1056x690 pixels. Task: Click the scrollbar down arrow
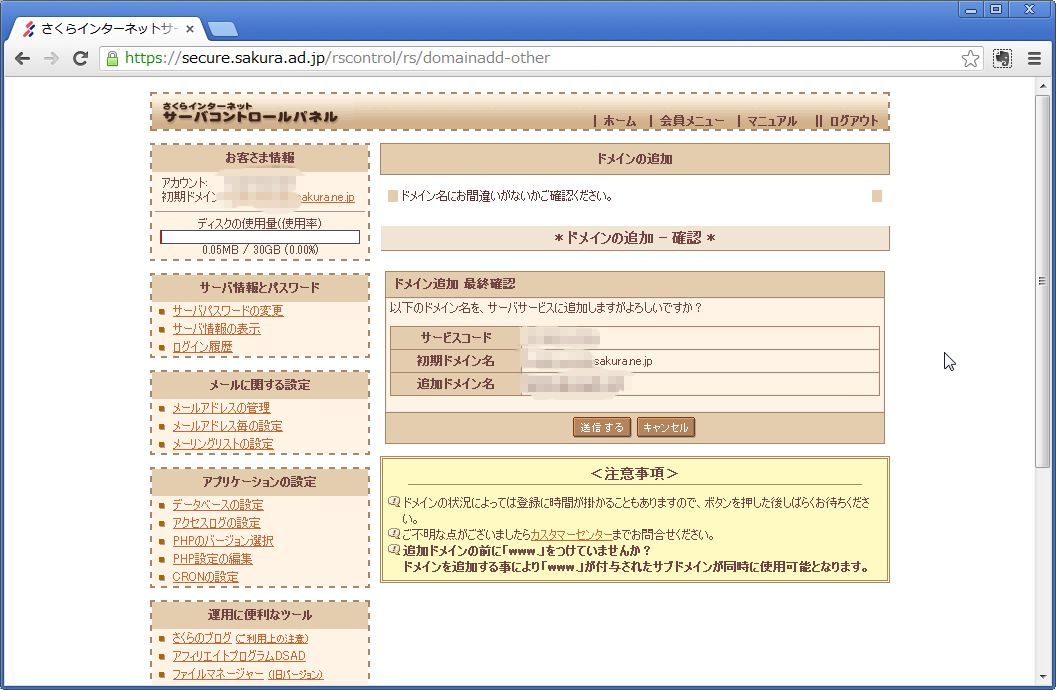1041,677
